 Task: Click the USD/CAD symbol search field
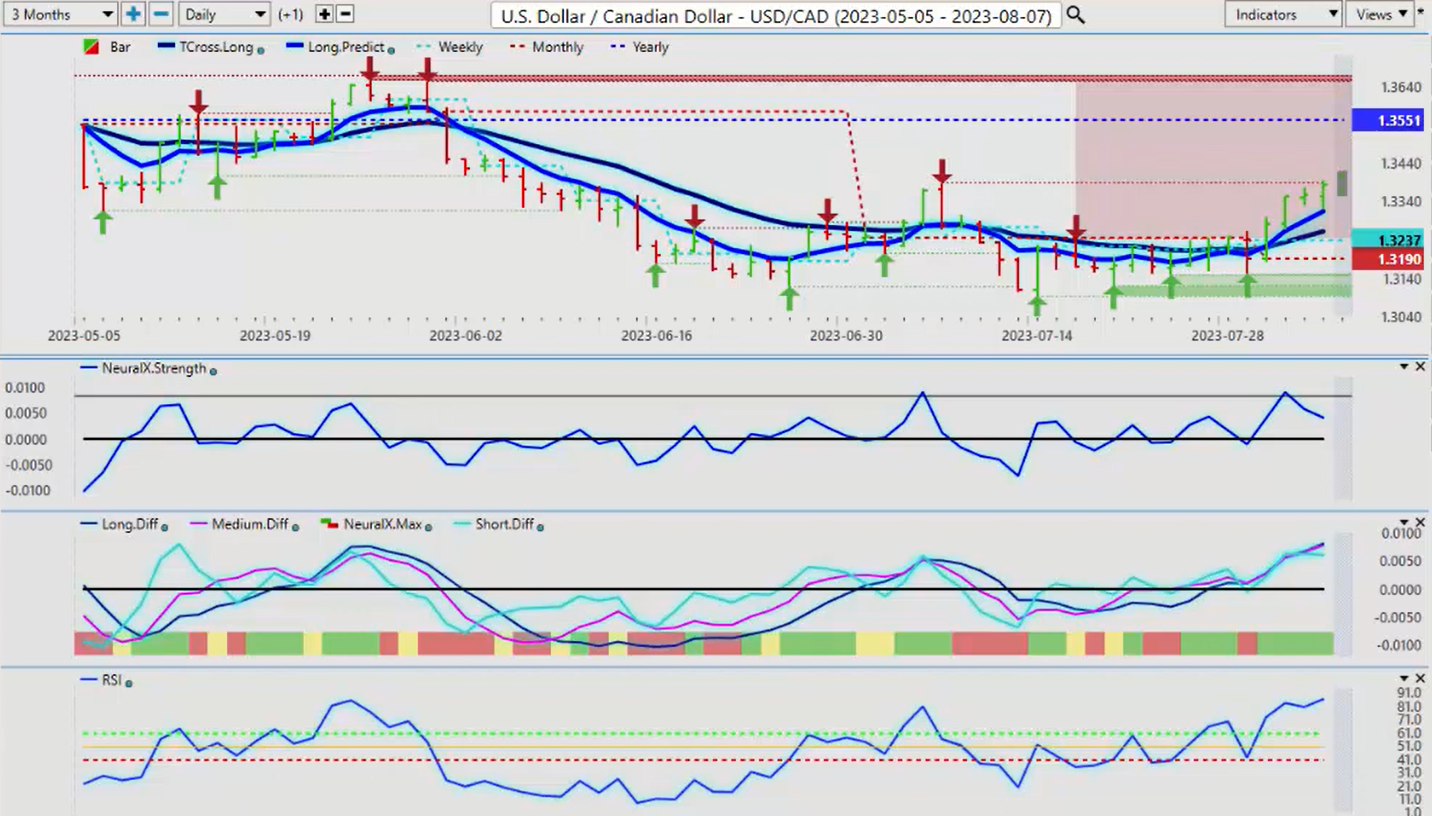click(x=776, y=15)
